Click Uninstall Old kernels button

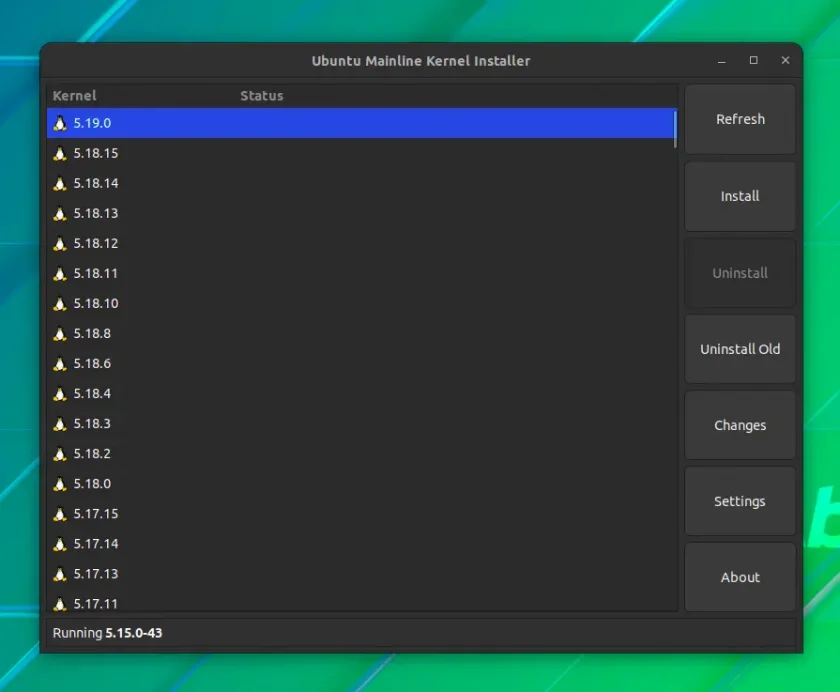coord(740,349)
